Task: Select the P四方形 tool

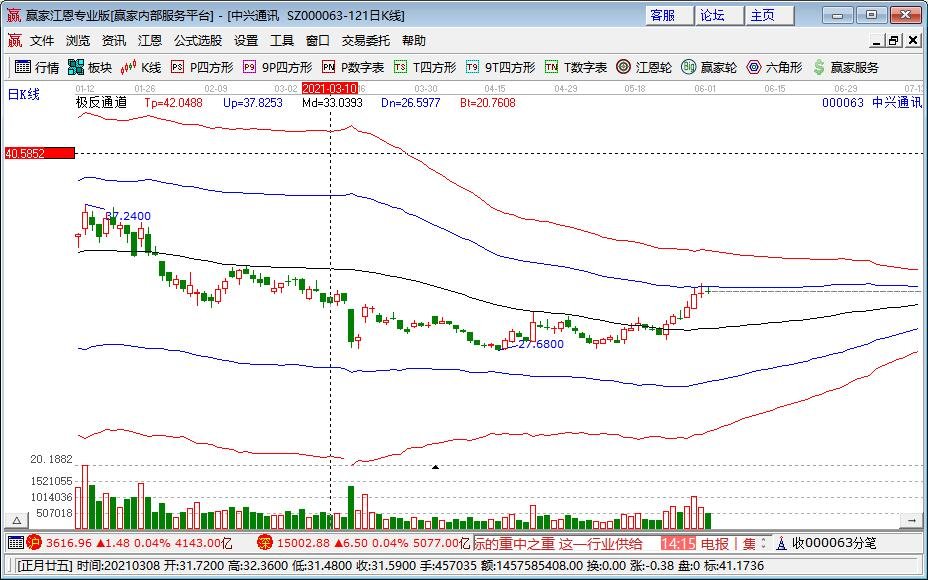Action: (x=202, y=67)
